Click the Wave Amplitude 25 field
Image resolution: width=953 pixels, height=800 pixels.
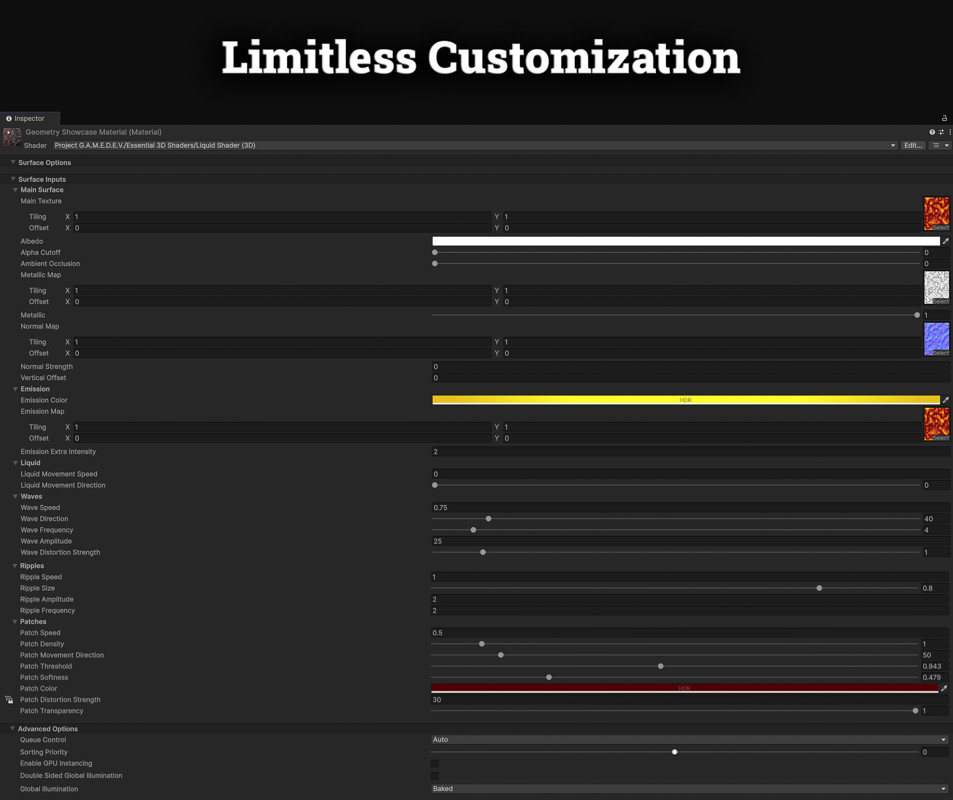coord(690,541)
